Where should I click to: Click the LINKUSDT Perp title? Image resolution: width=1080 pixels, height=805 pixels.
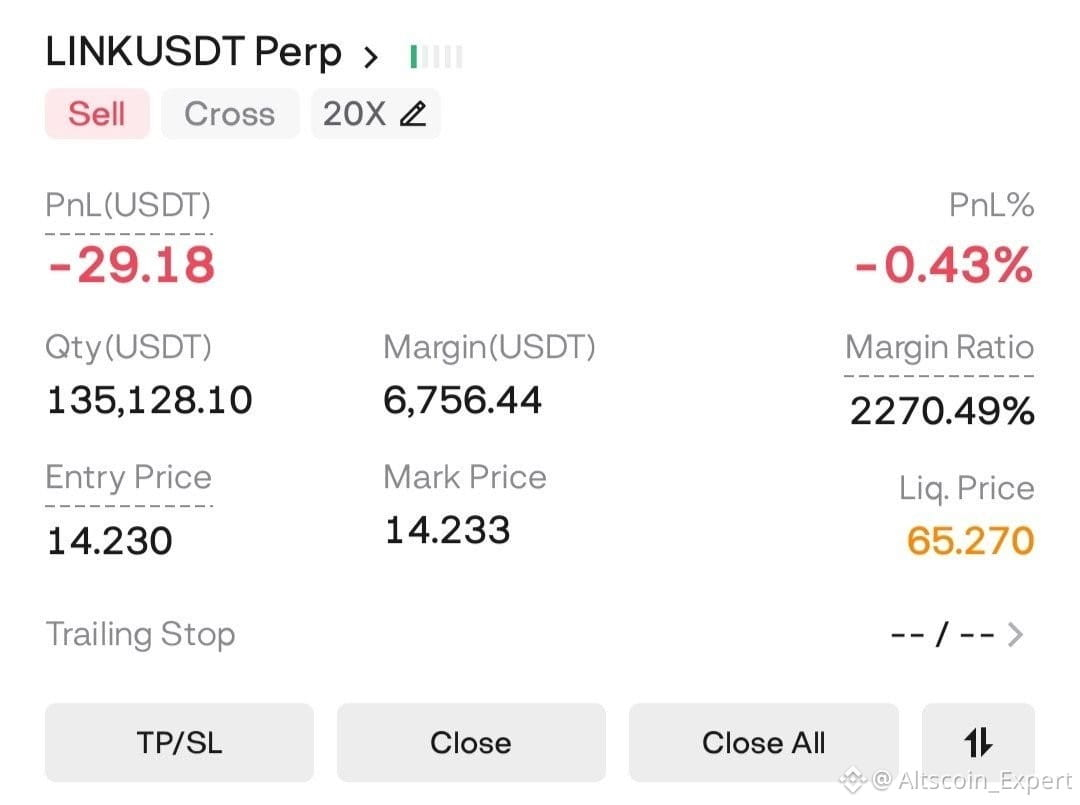[194, 52]
